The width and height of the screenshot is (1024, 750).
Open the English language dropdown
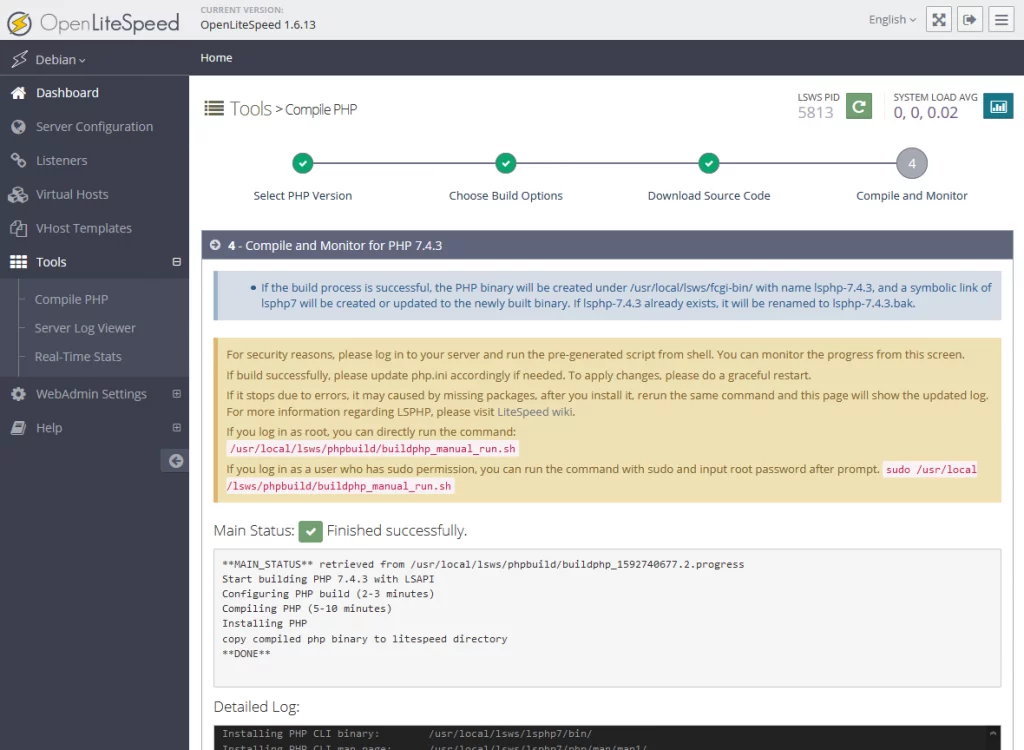point(892,20)
